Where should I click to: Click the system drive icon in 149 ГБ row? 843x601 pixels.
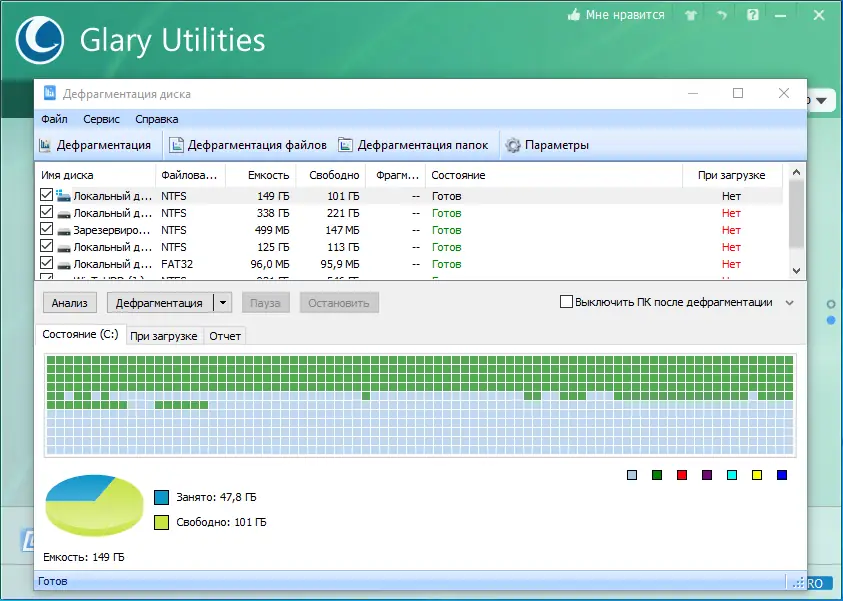pyautogui.click(x=63, y=196)
